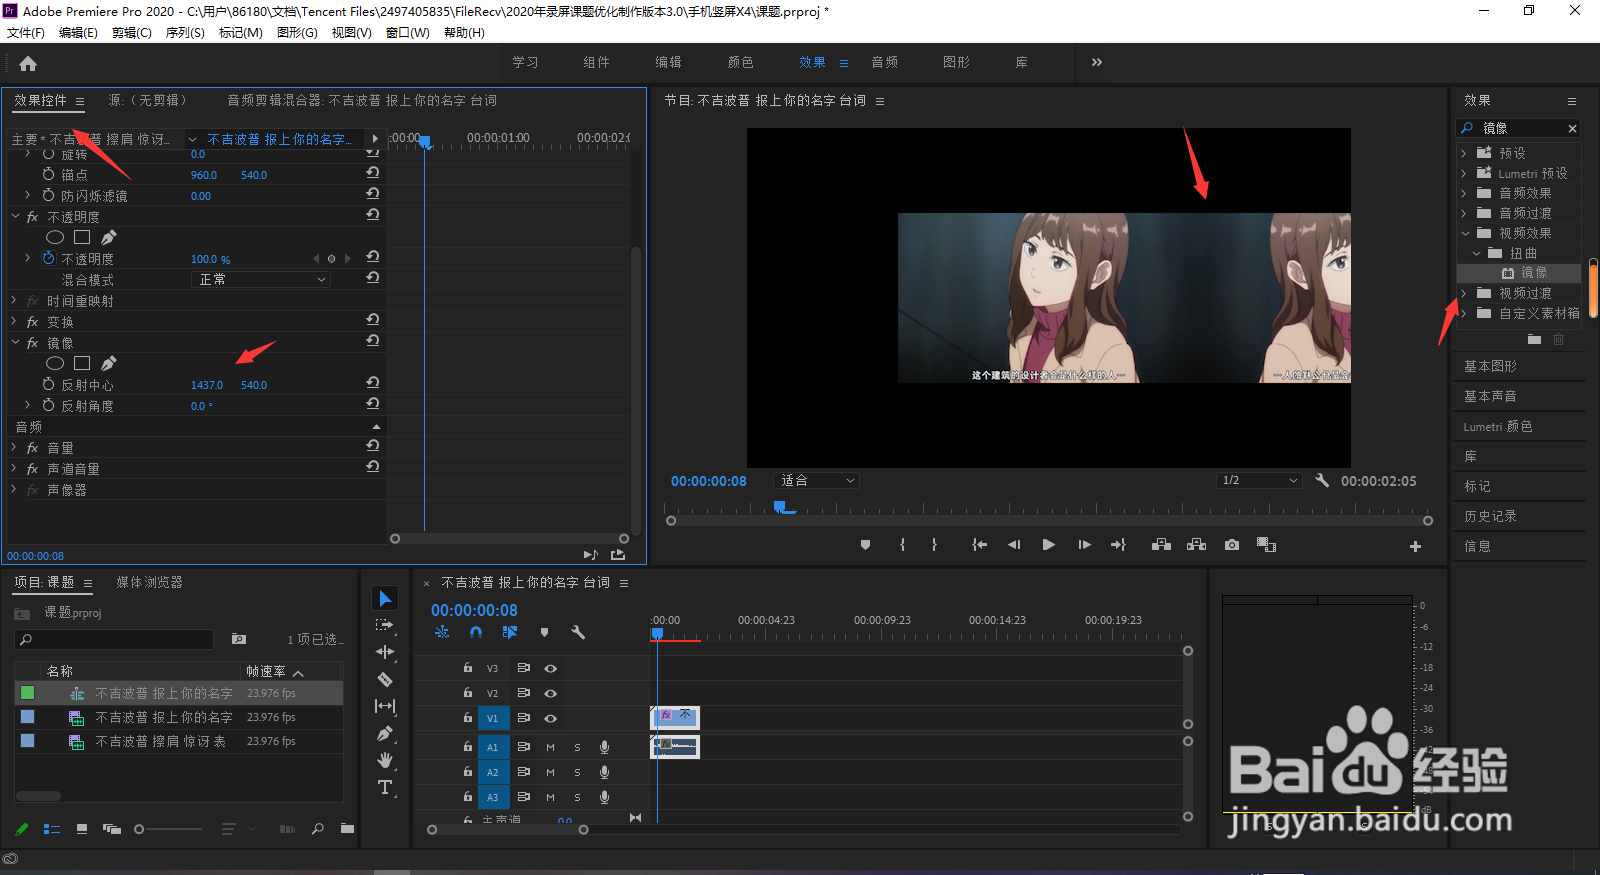1600x875 pixels.
Task: Expand the Time Remapping effect
Action: tap(14, 300)
